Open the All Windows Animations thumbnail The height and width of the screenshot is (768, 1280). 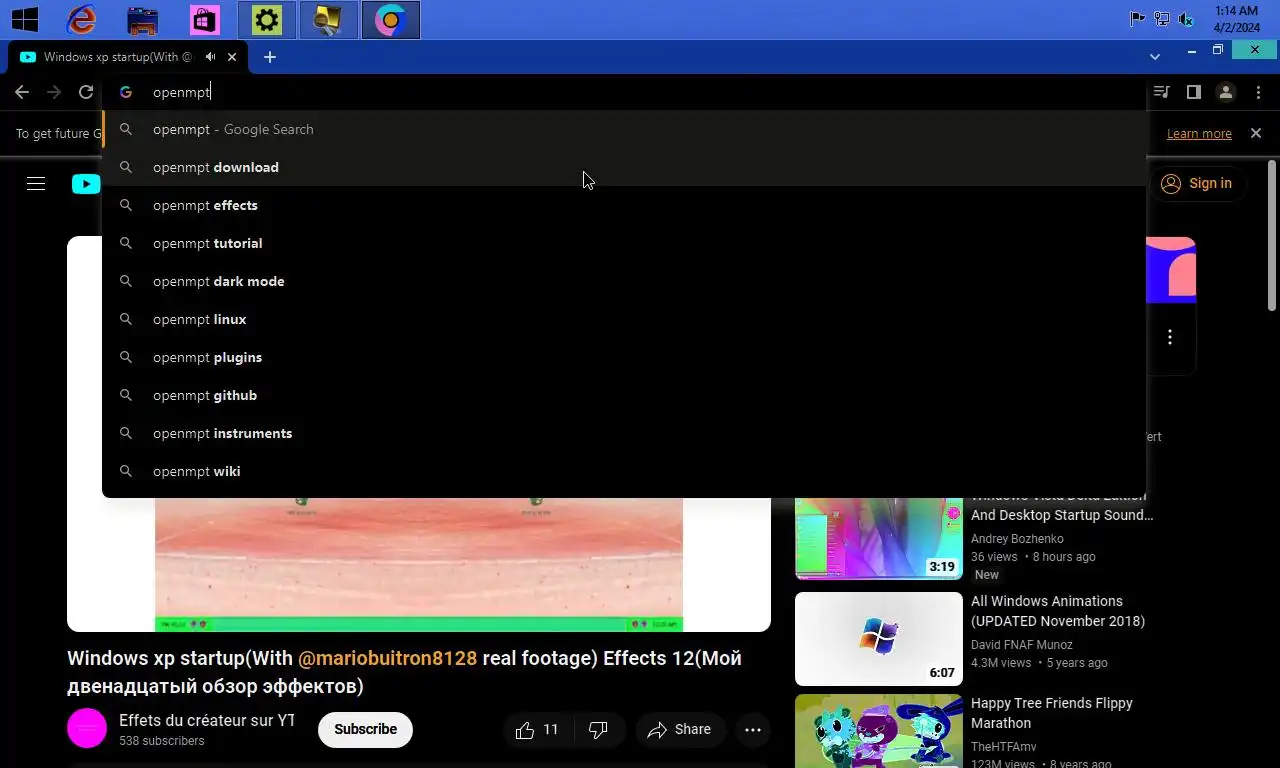[x=878, y=639]
